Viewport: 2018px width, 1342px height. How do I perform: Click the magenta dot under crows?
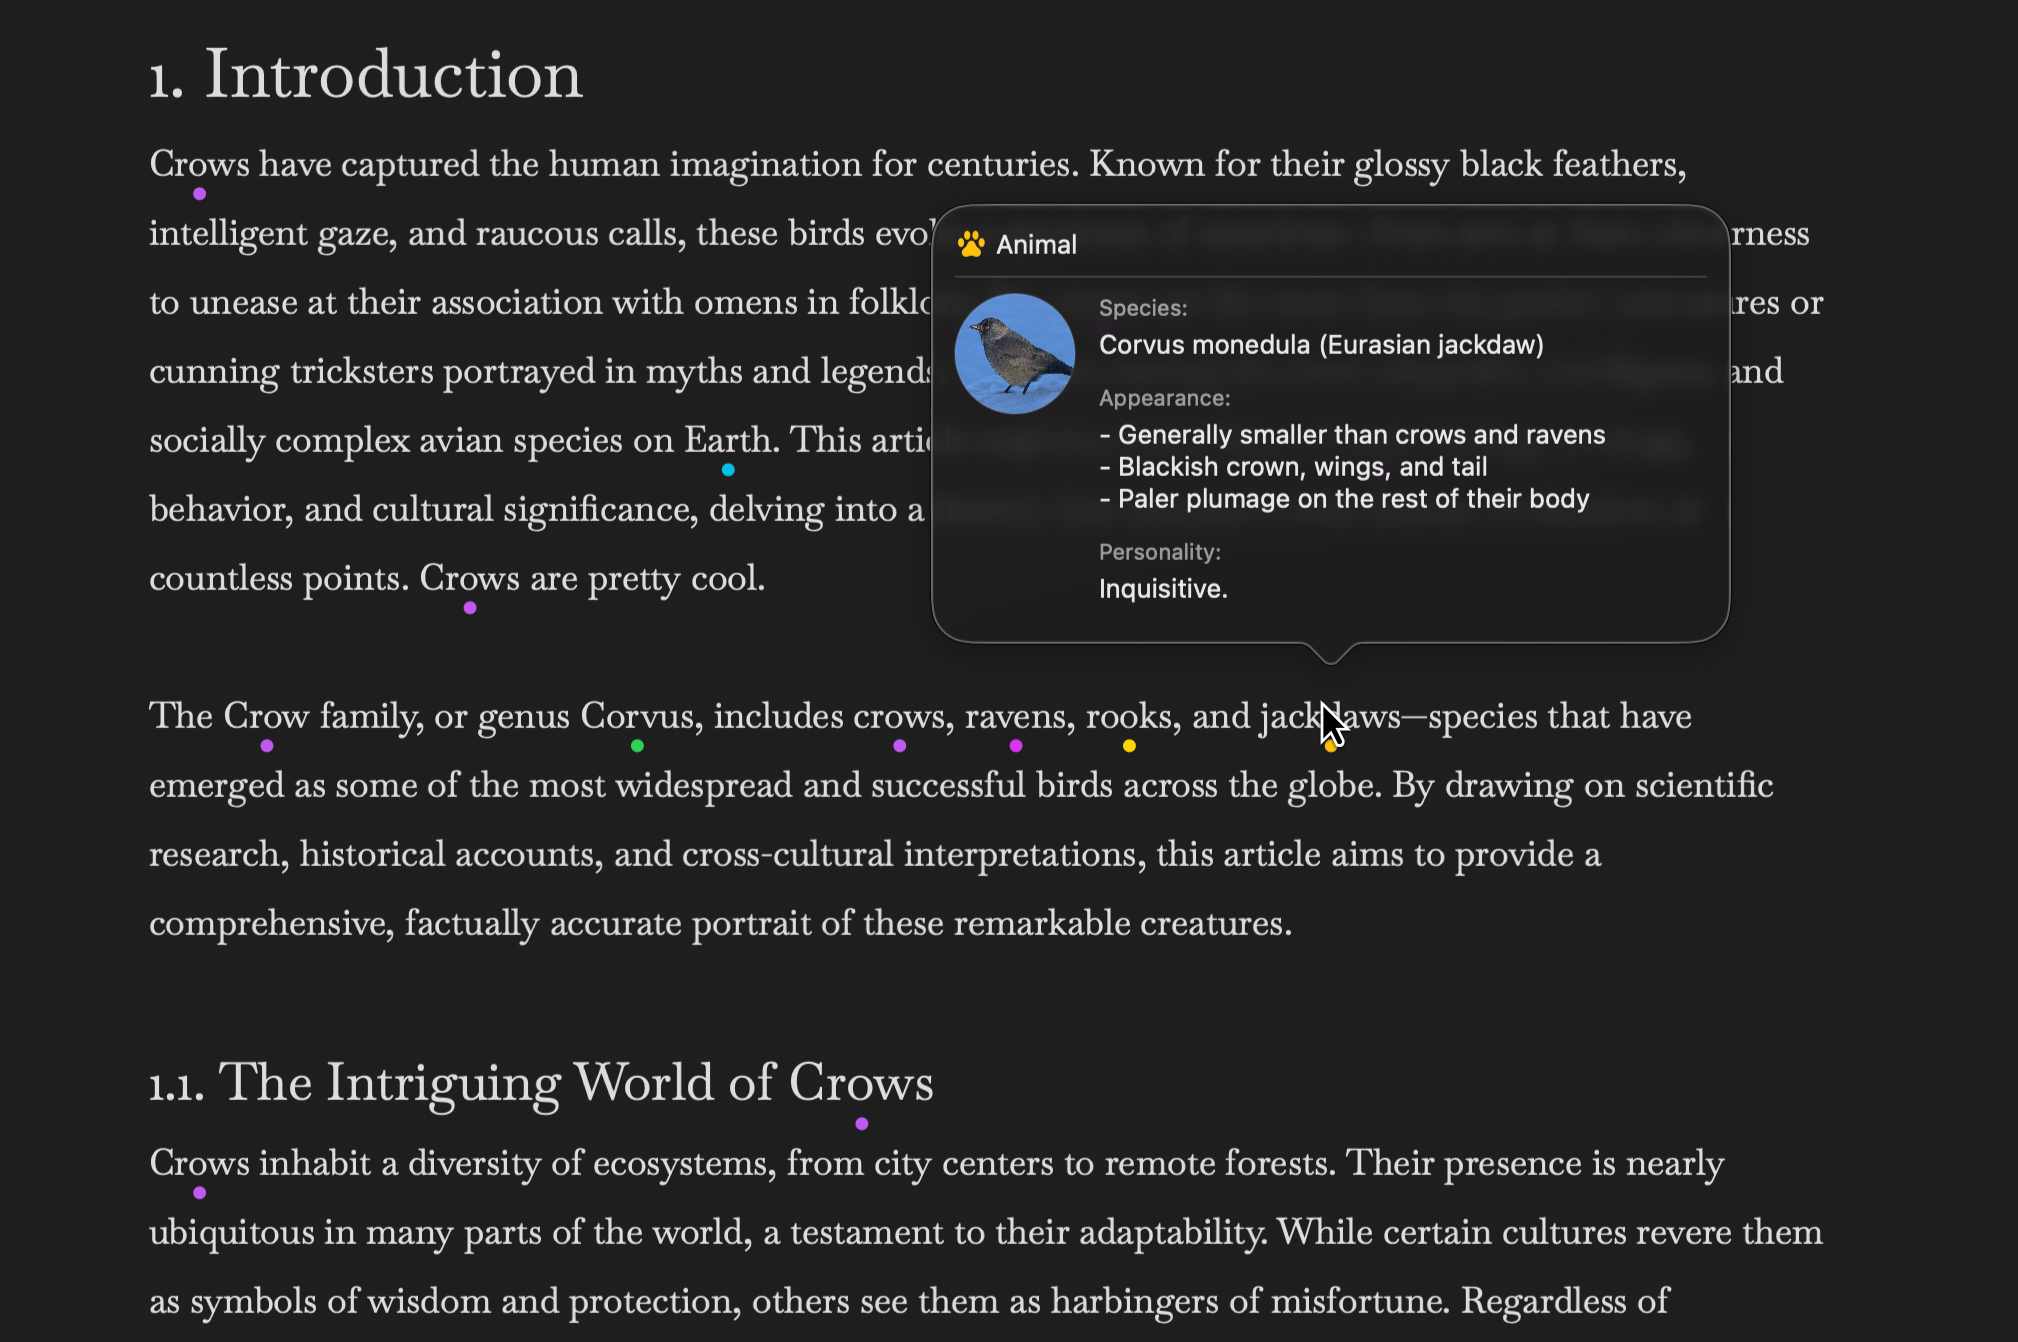(x=900, y=746)
